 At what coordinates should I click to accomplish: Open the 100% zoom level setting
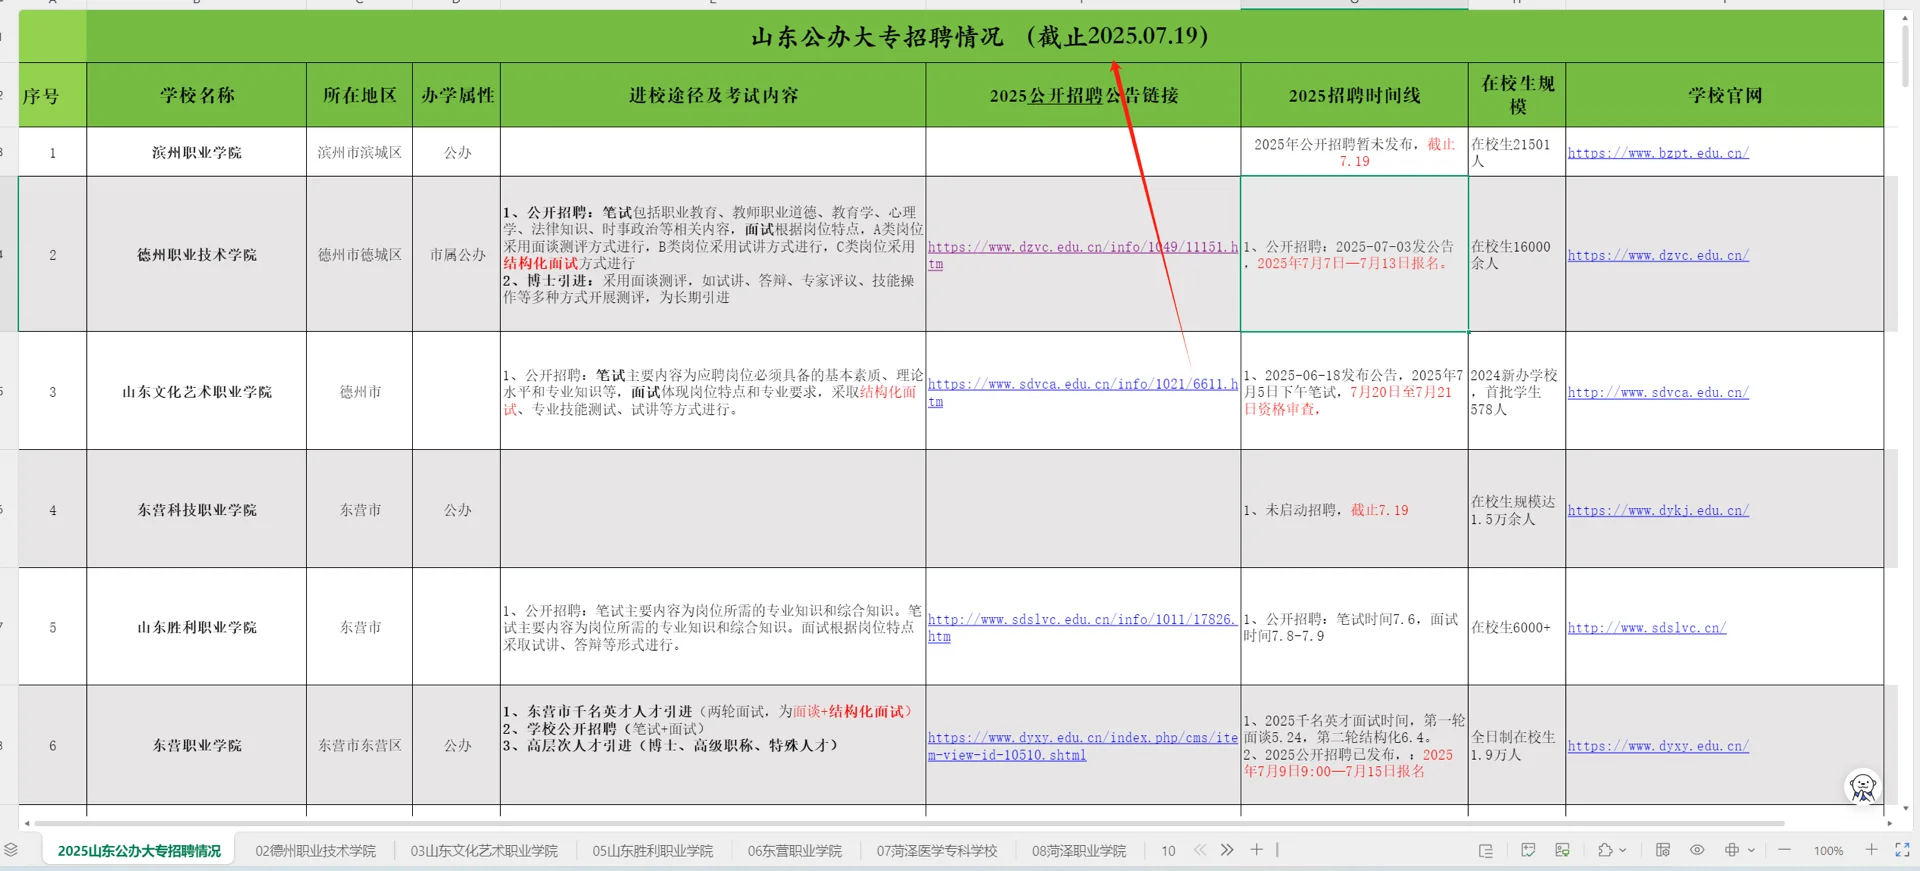pyautogui.click(x=1829, y=851)
